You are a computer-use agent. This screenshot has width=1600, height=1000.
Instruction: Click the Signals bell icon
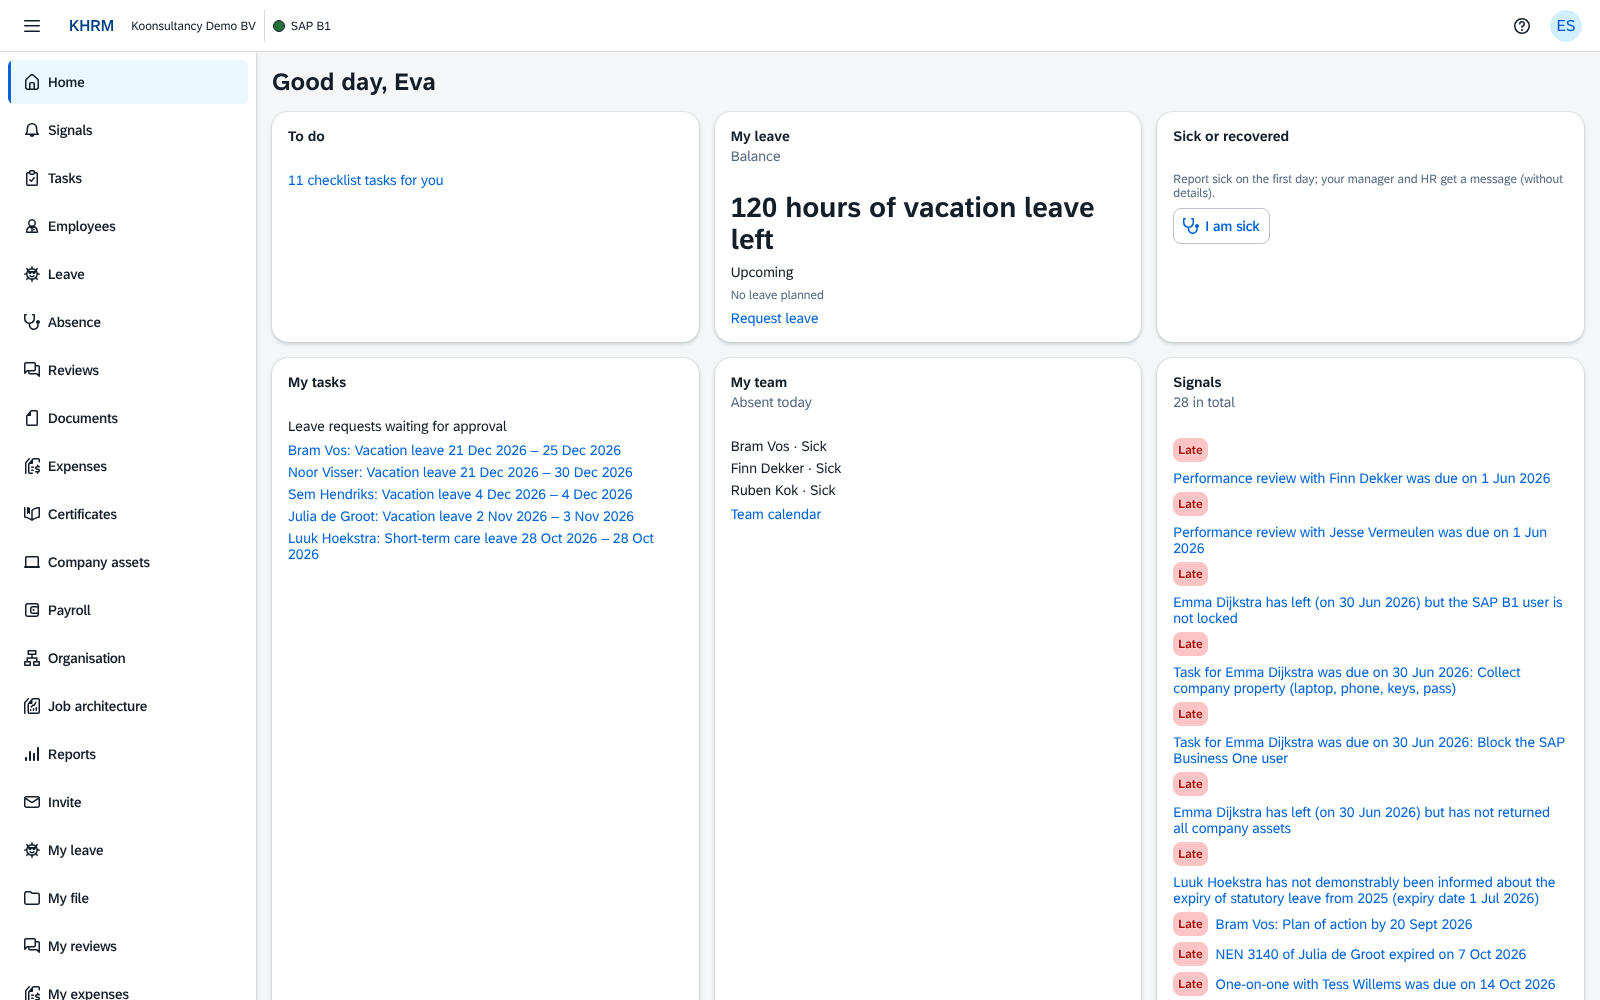point(32,130)
